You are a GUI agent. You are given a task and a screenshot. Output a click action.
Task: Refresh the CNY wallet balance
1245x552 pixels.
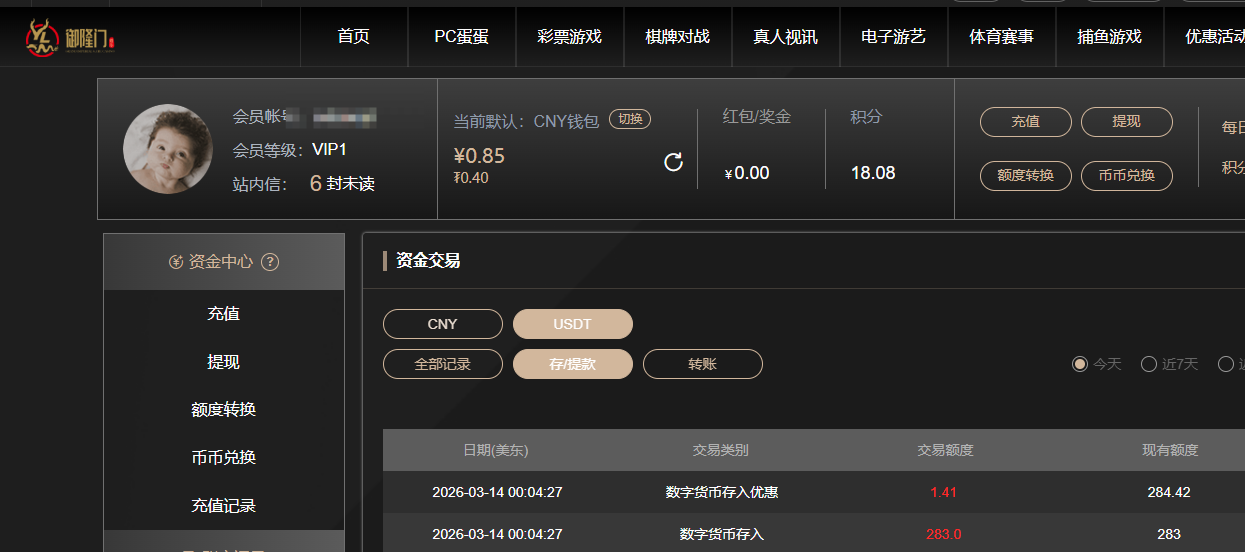[x=674, y=162]
